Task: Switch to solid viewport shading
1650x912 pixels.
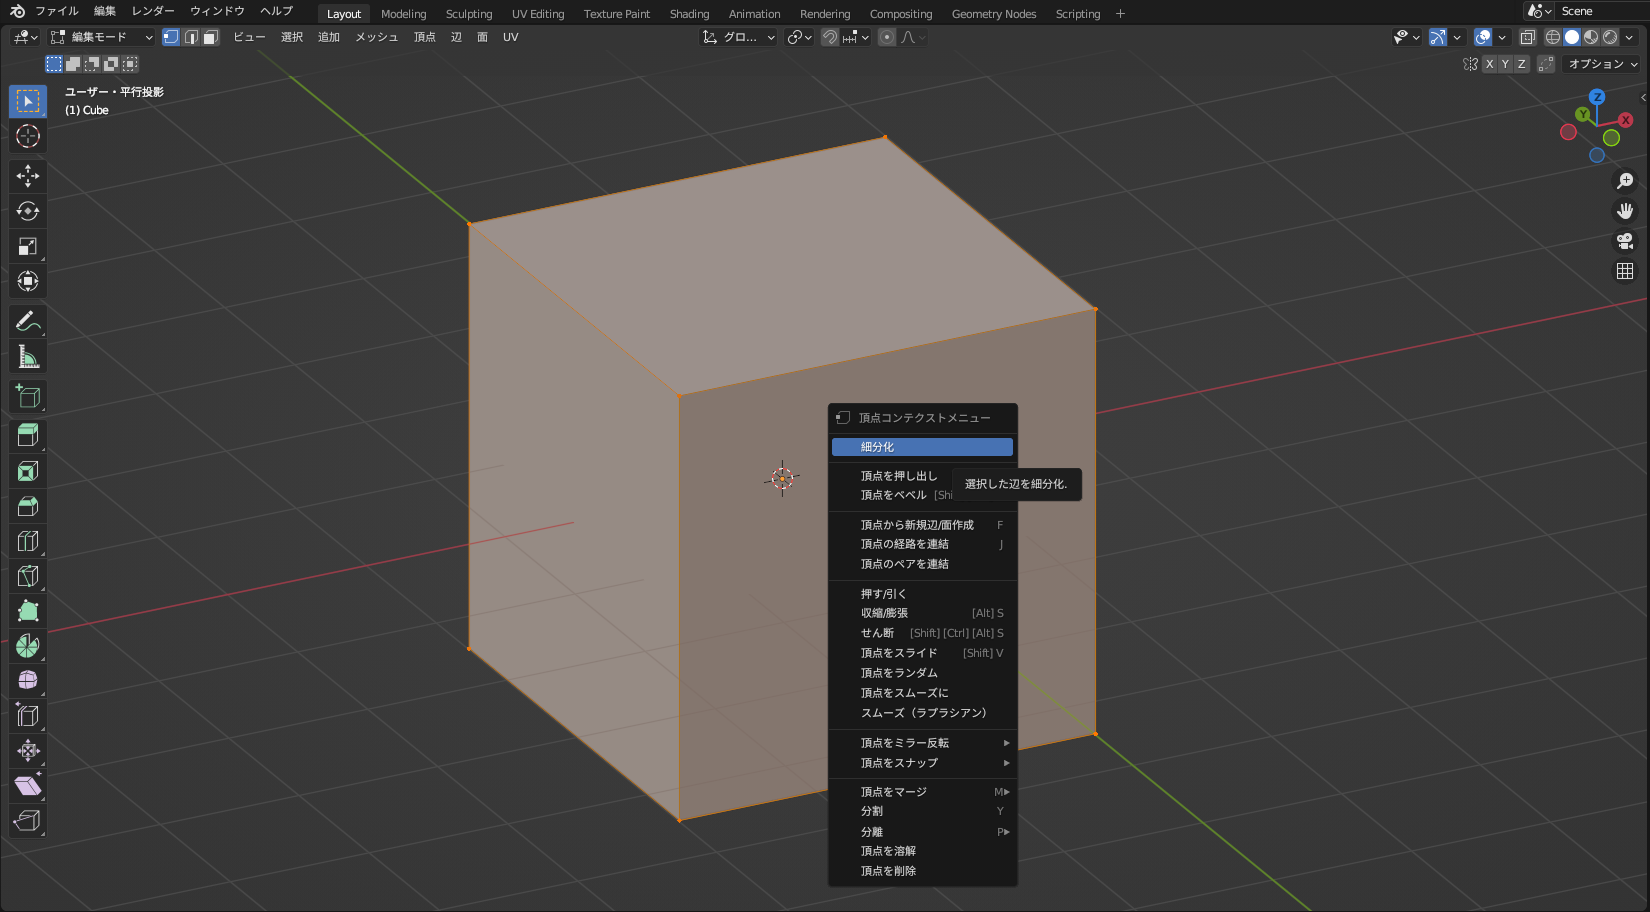Action: (1571, 37)
